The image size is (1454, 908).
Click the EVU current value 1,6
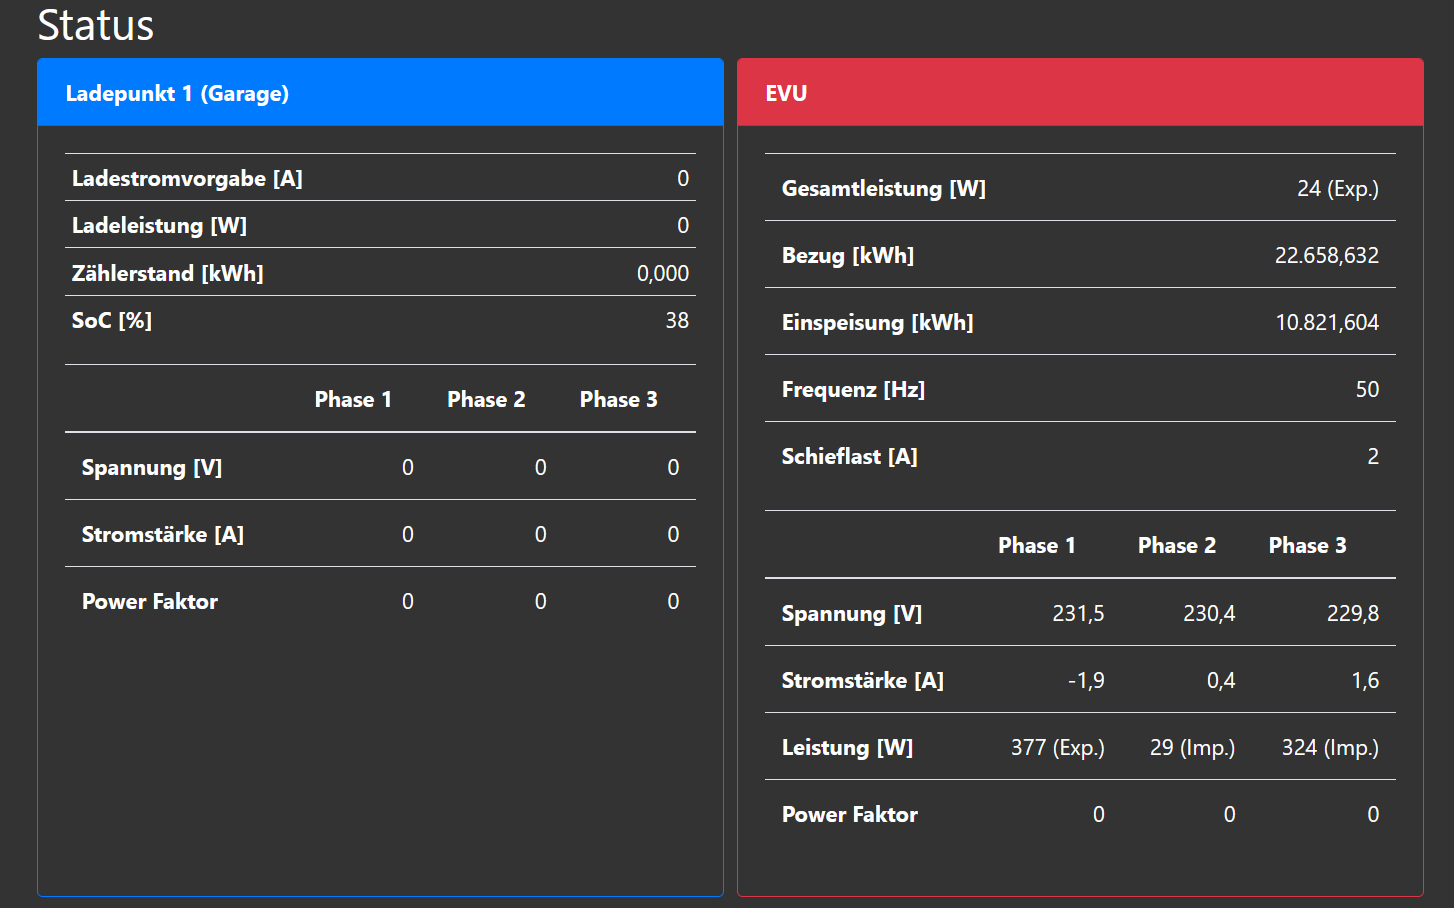pos(1365,680)
